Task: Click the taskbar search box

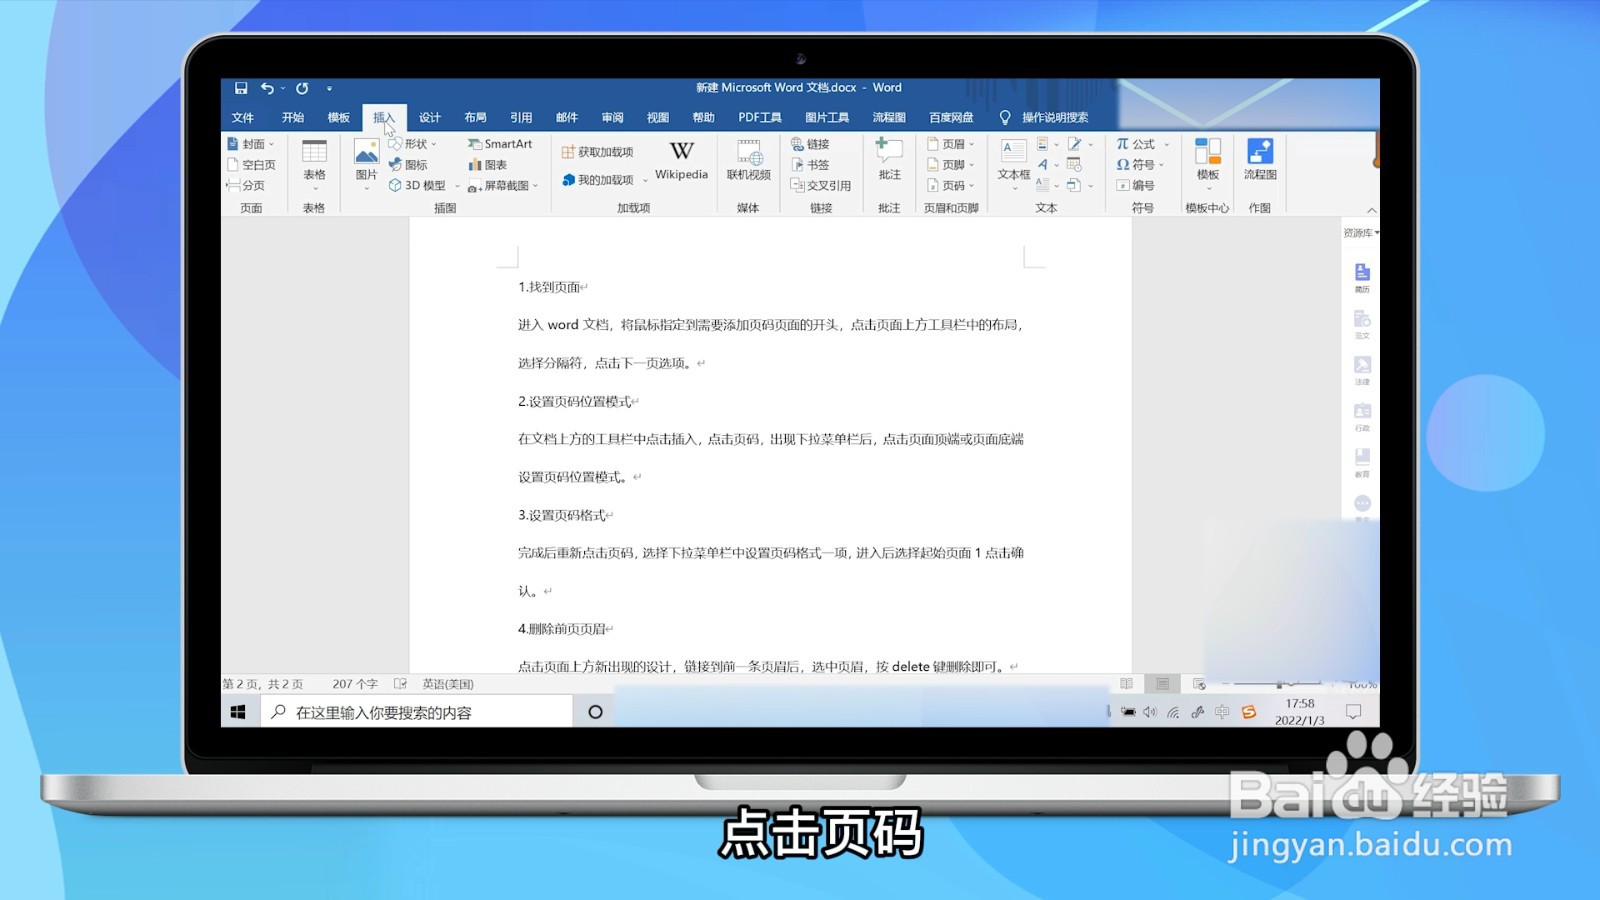Action: click(416, 712)
